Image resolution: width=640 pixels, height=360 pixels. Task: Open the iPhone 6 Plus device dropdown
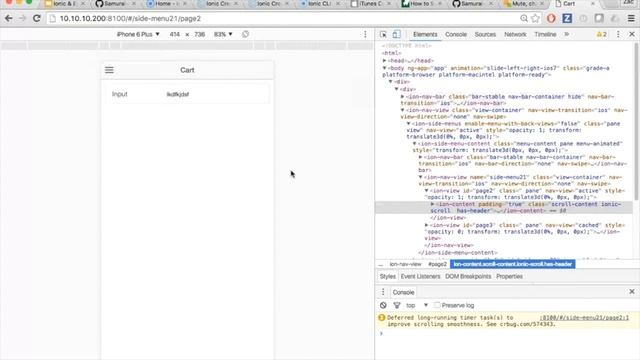138,34
